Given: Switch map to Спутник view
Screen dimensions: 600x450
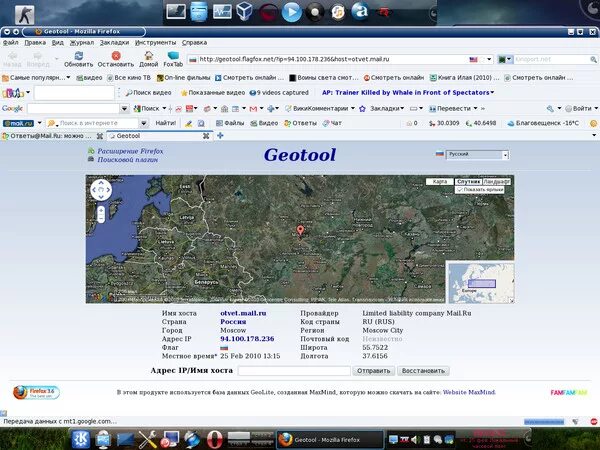Looking at the screenshot, I should 468,182.
